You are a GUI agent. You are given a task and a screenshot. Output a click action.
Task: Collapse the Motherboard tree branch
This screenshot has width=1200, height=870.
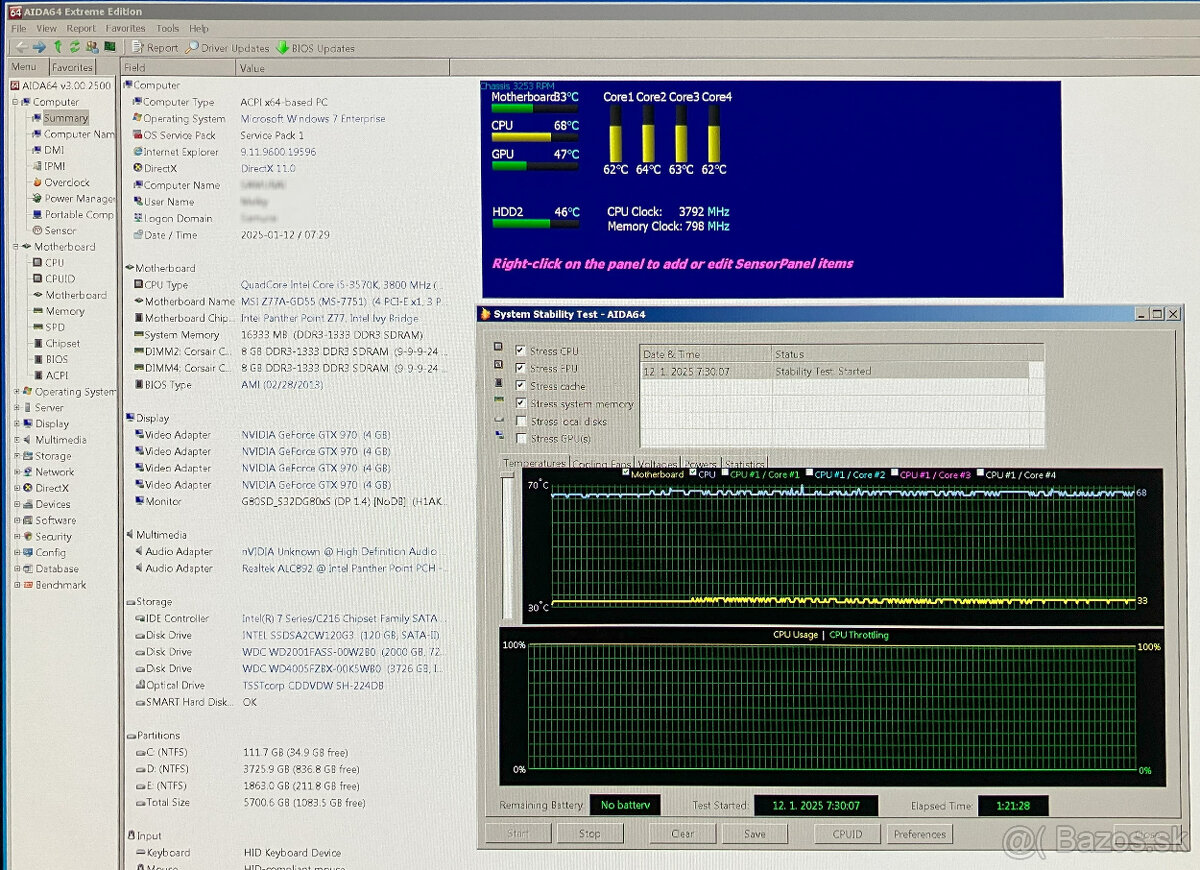pos(15,247)
